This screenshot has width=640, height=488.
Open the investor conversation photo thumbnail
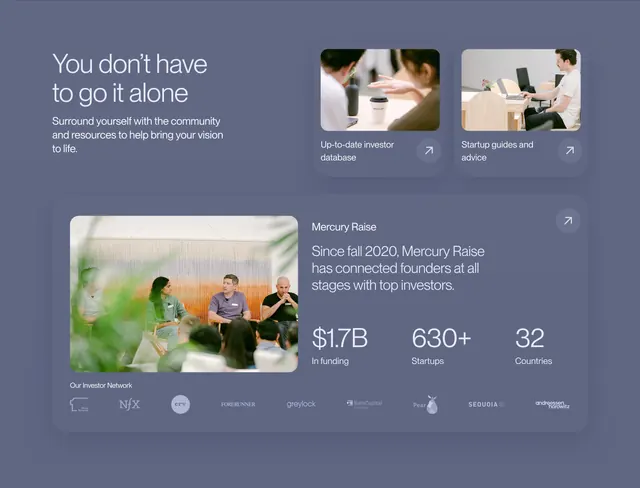[380, 90]
